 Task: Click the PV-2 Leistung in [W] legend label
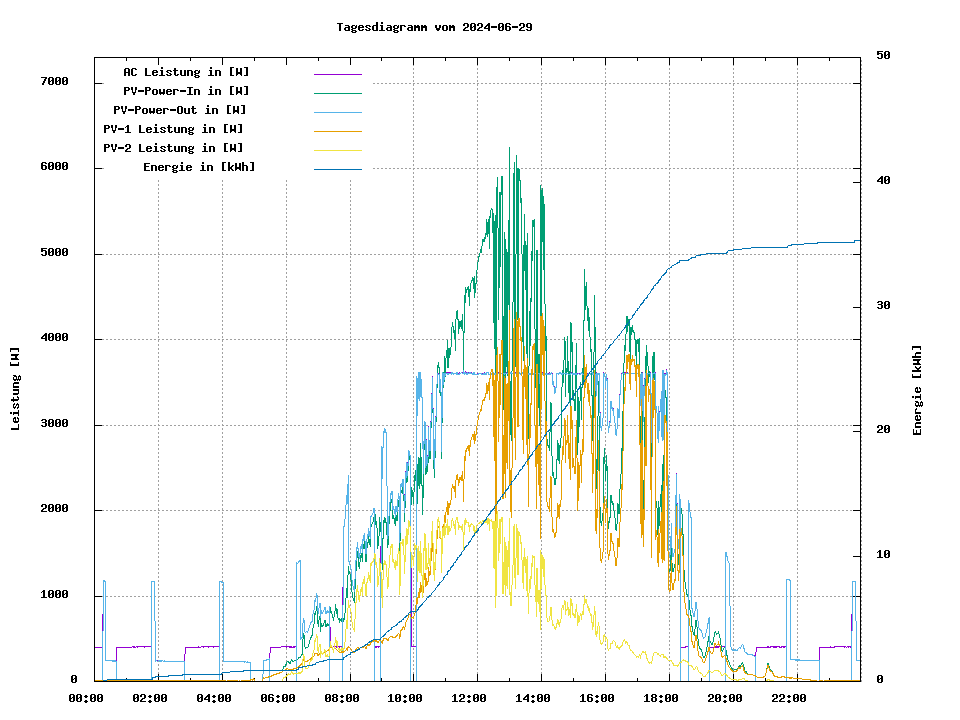(x=173, y=148)
